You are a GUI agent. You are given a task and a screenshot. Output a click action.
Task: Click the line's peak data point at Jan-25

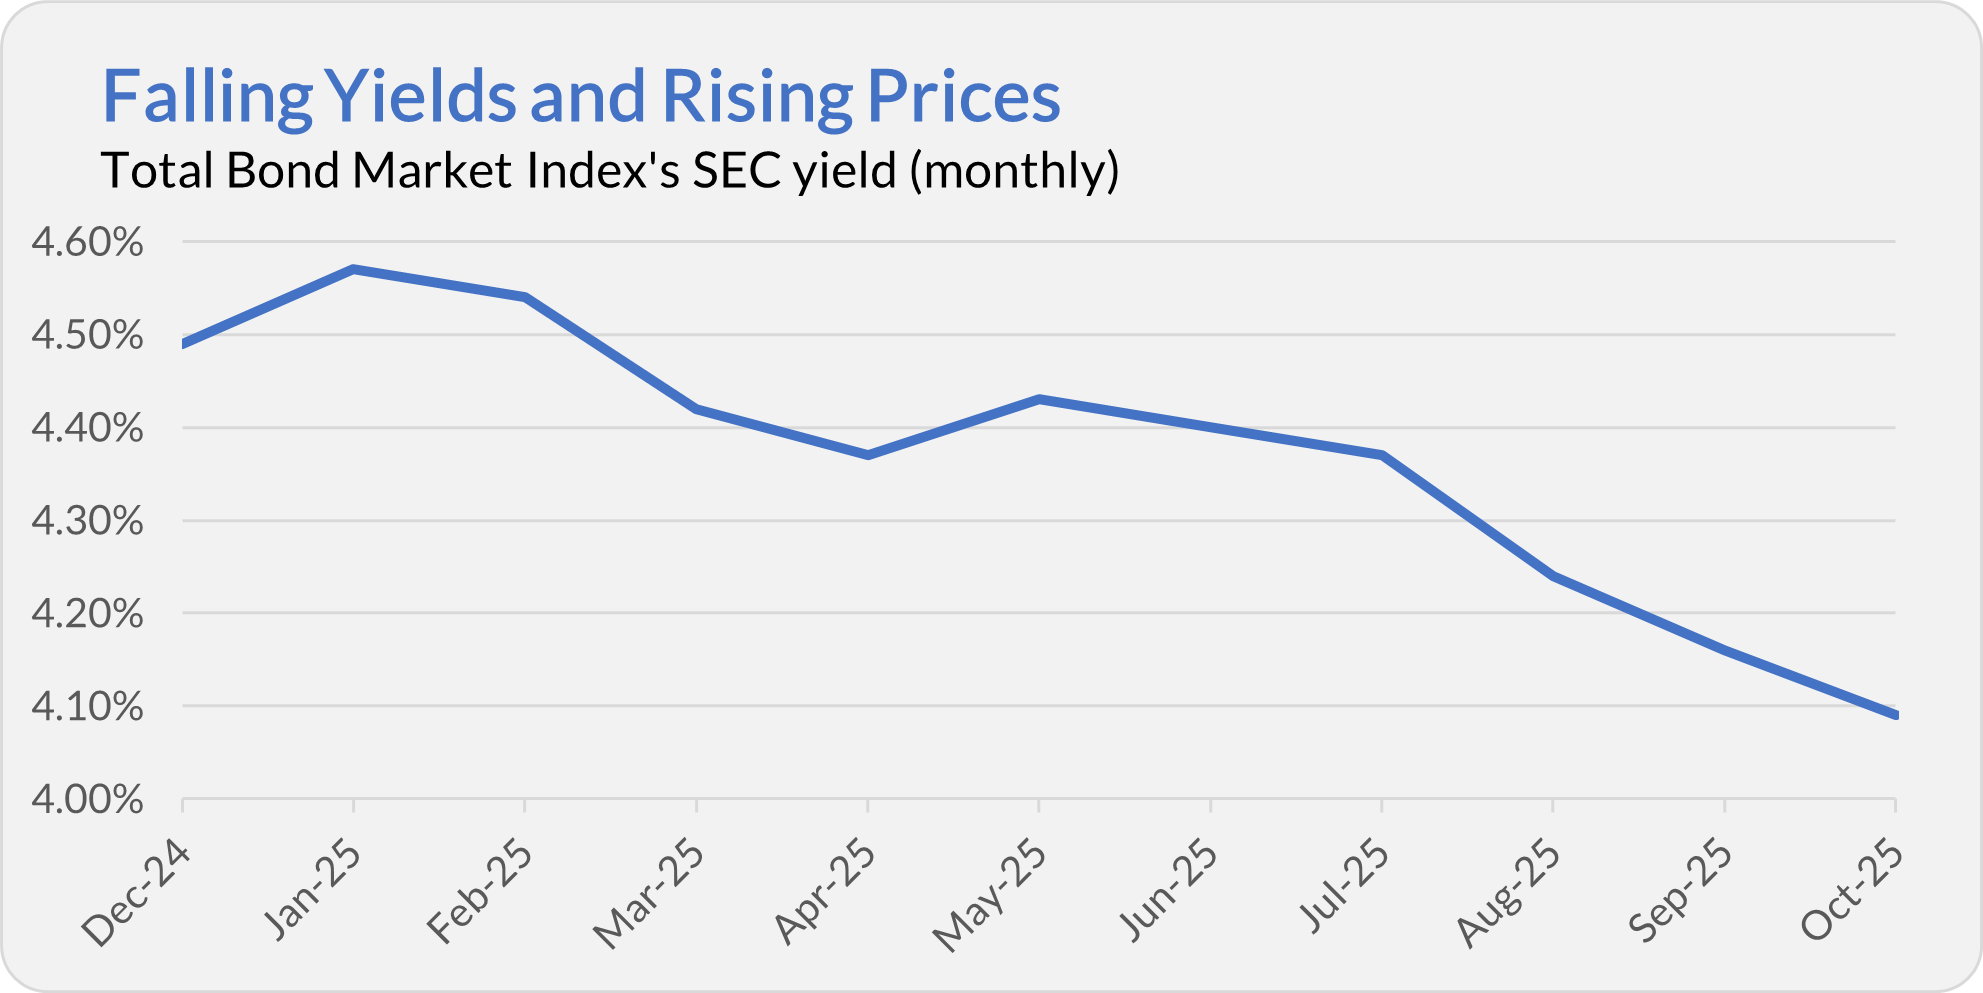[354, 269]
